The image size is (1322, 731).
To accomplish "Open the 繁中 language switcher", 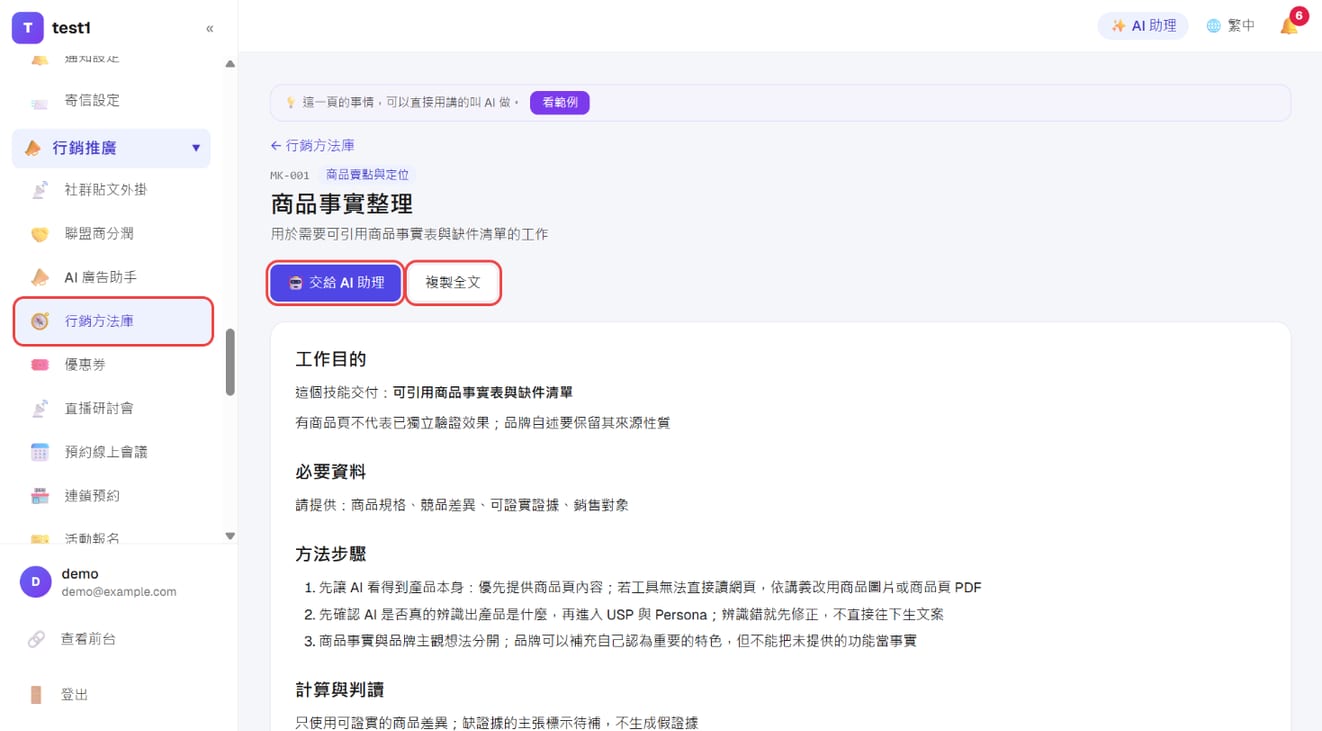I will [1230, 26].
